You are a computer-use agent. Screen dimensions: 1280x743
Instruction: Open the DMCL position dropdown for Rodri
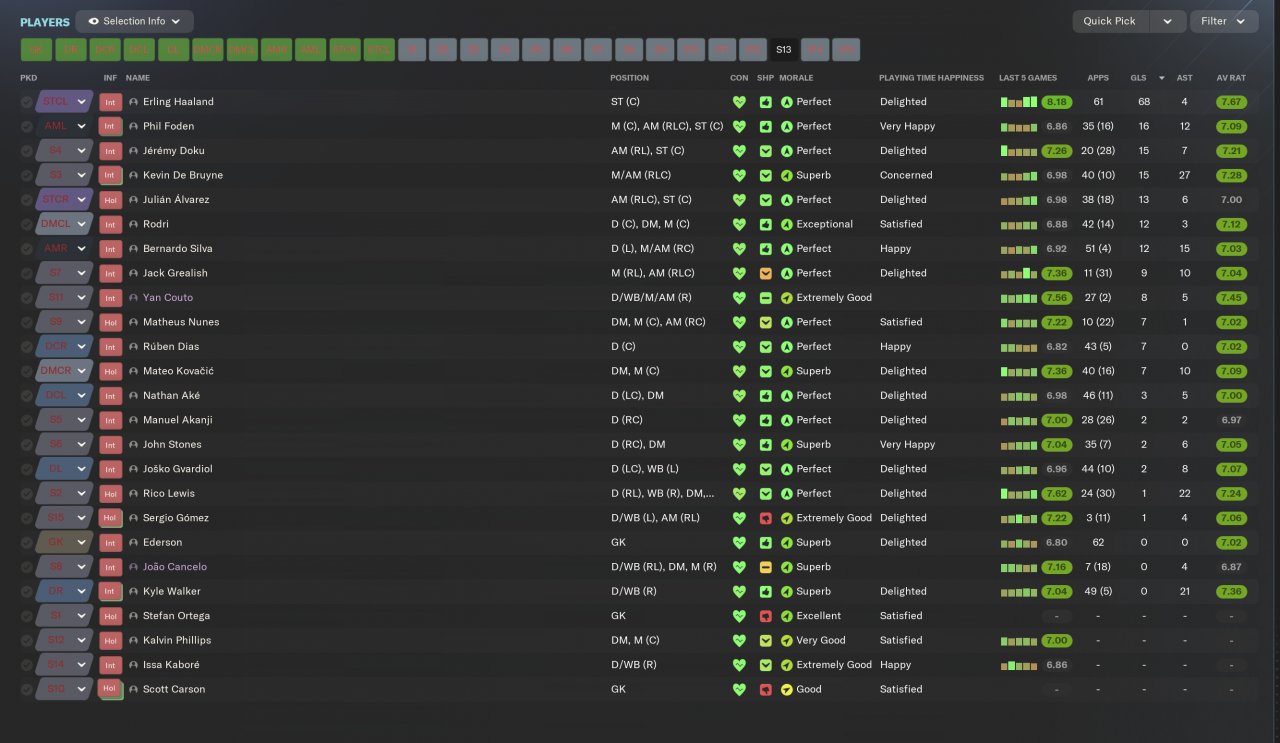tap(82, 224)
